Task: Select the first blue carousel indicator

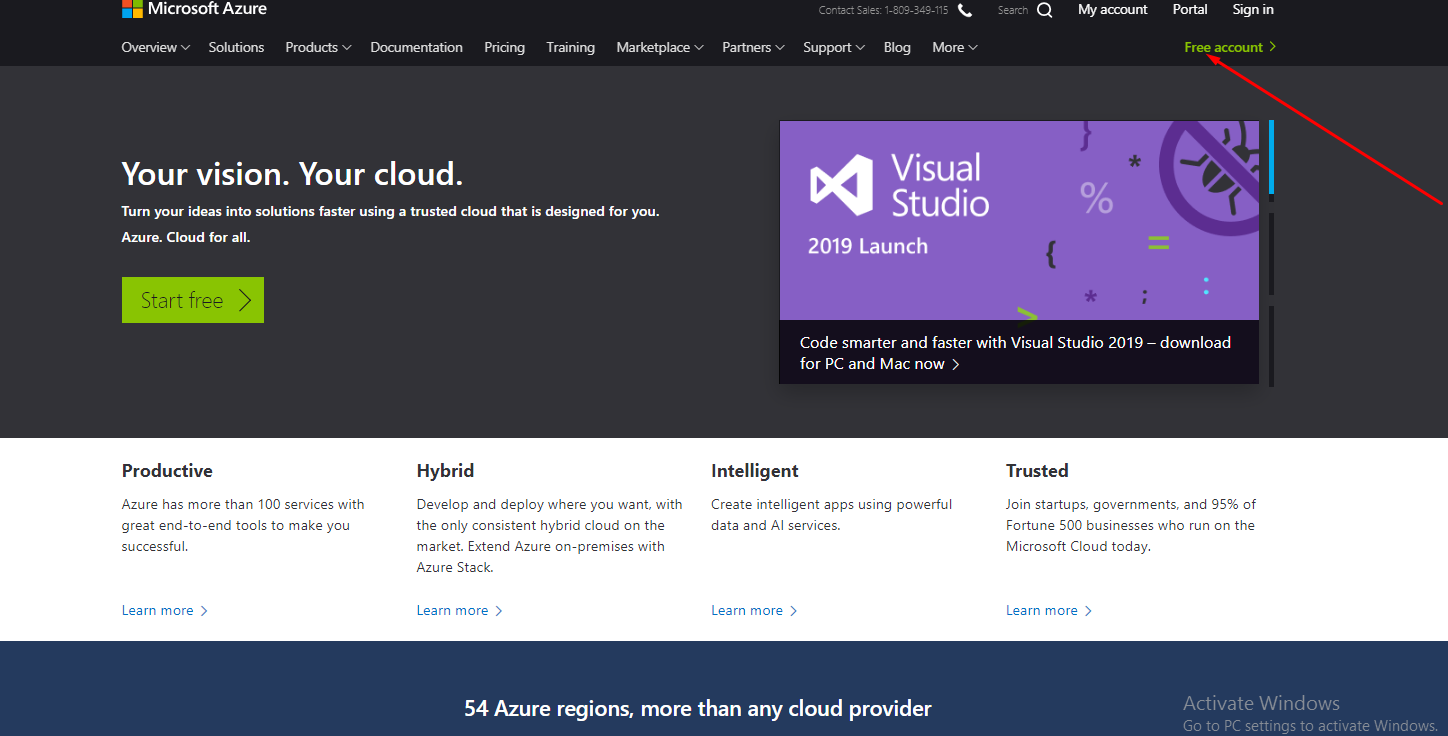Action: tap(1271, 157)
